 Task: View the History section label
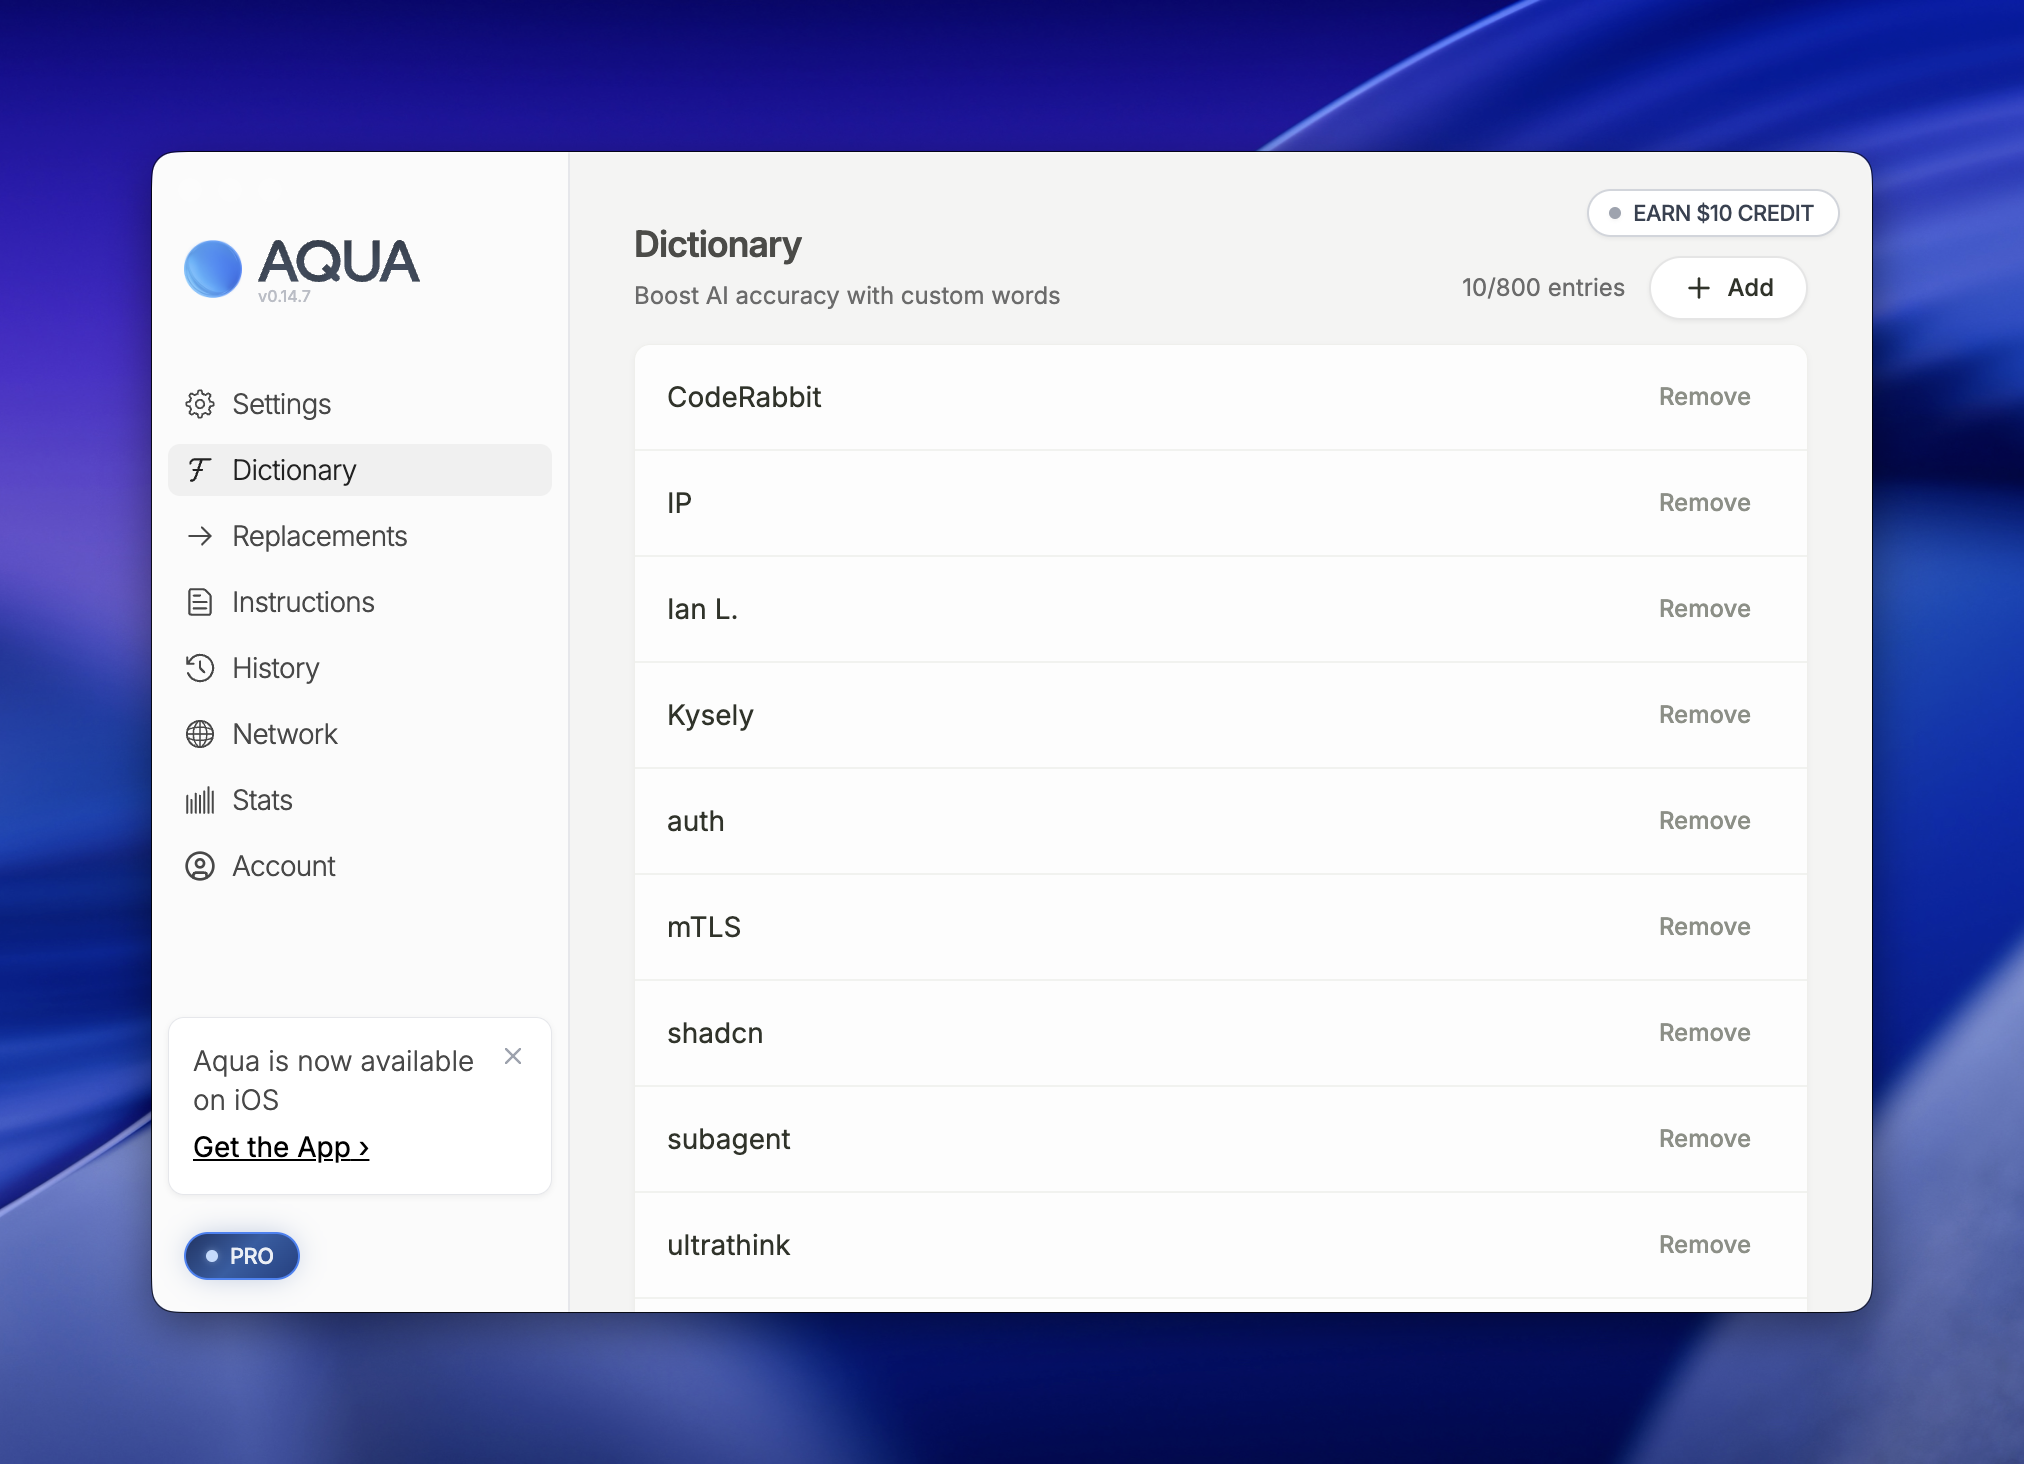point(276,668)
